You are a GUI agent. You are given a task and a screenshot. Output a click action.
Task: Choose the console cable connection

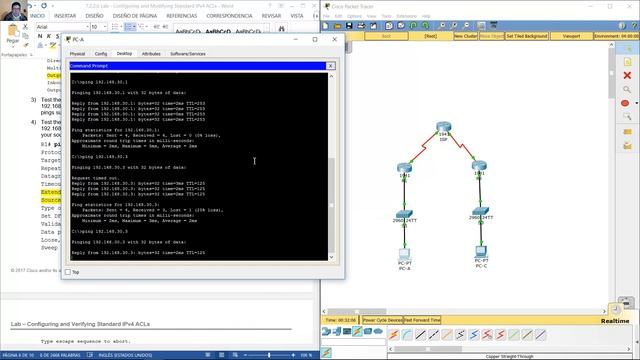click(407, 335)
